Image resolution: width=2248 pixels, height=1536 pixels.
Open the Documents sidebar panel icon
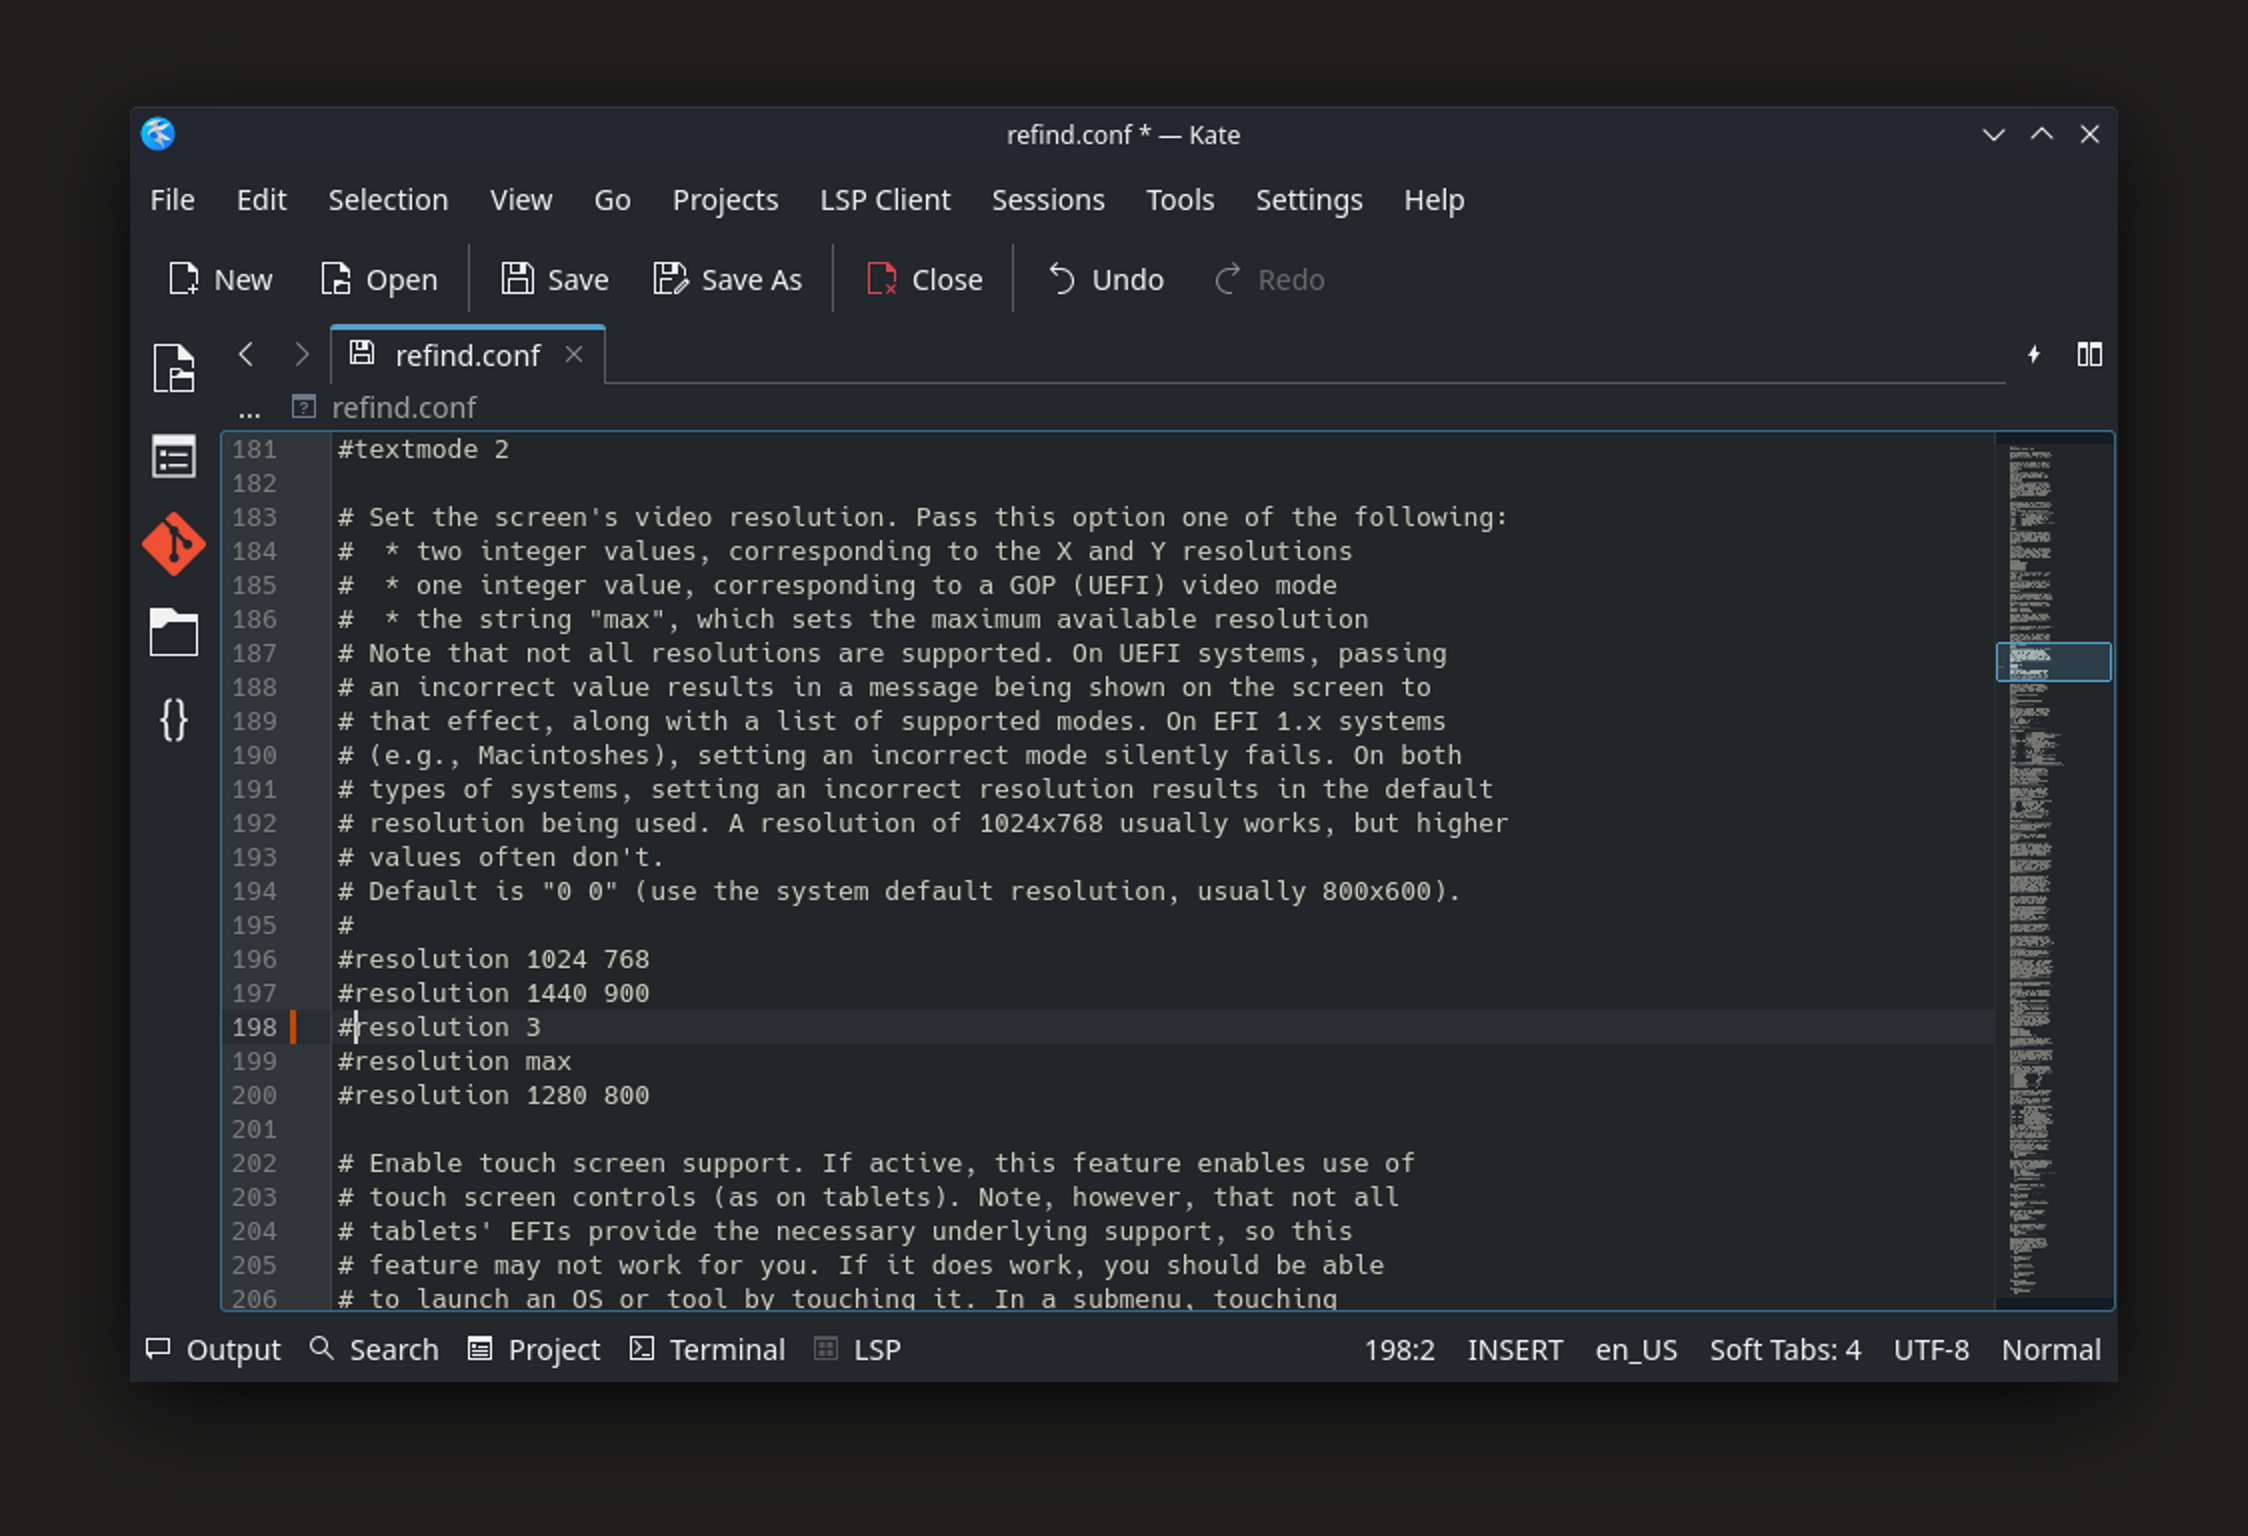(x=173, y=368)
